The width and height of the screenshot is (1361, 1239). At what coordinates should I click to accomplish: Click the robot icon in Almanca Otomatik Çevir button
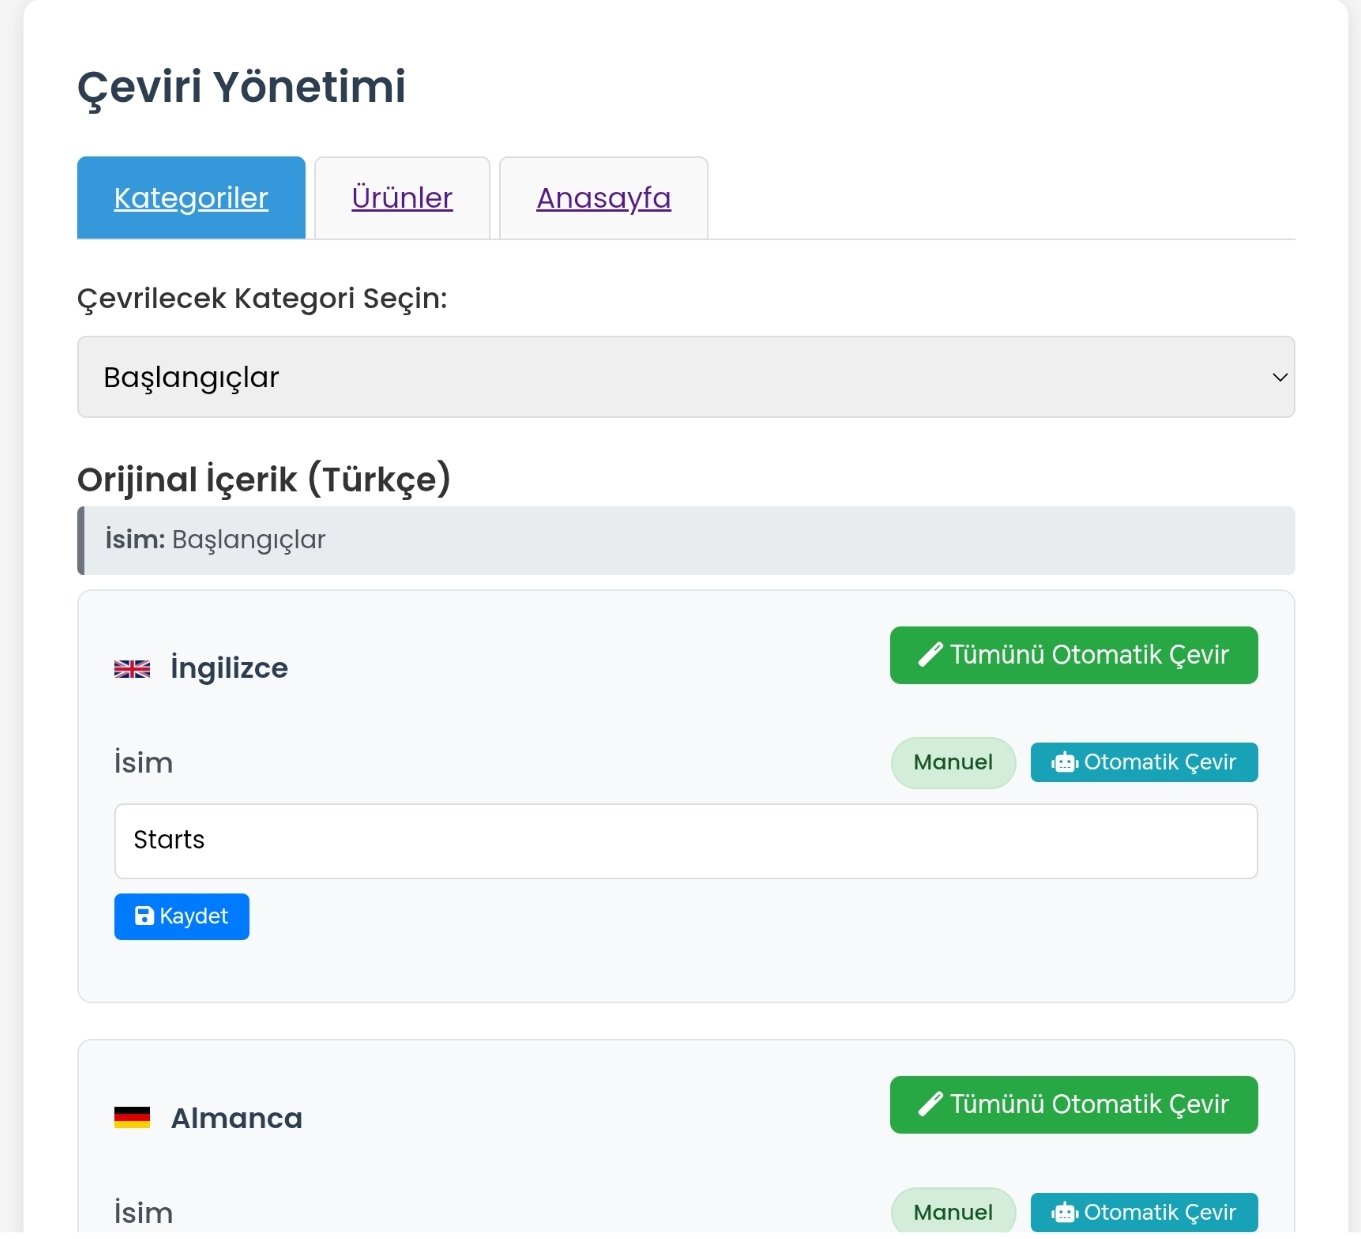[1064, 1213]
